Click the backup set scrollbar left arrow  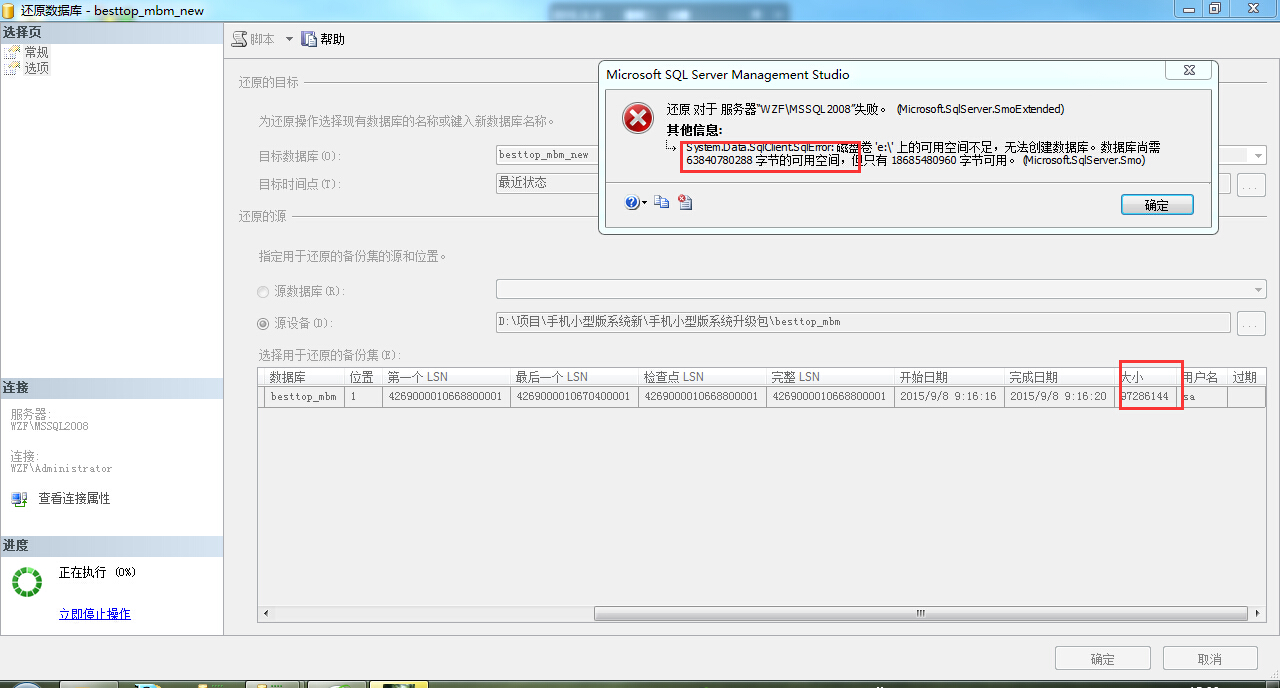click(265, 613)
